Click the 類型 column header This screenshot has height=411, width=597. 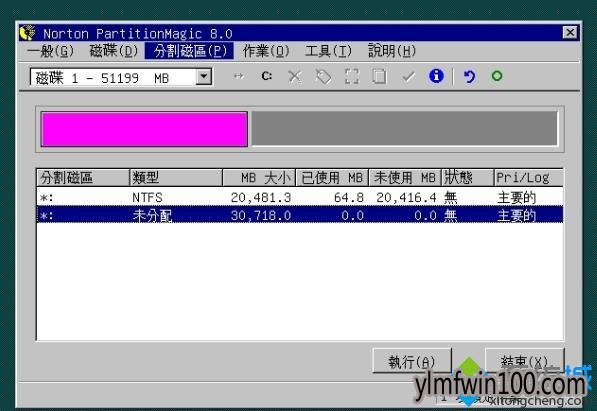pos(176,178)
